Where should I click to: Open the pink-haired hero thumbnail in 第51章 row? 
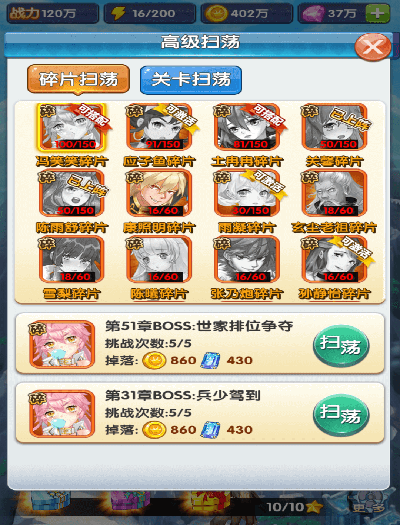(62, 345)
